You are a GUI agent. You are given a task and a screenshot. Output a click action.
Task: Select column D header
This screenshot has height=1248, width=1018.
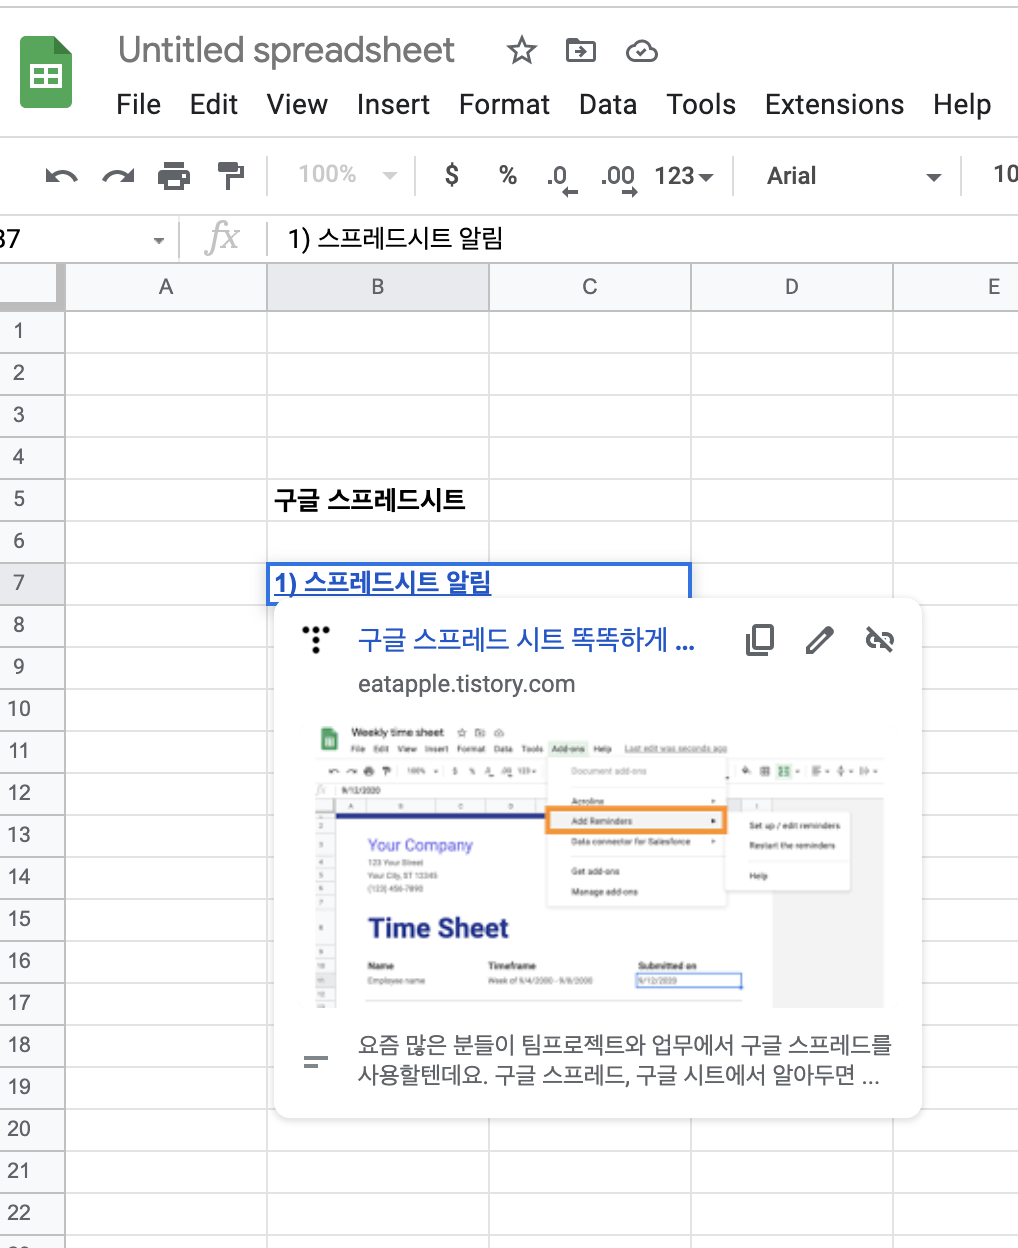coord(792,287)
